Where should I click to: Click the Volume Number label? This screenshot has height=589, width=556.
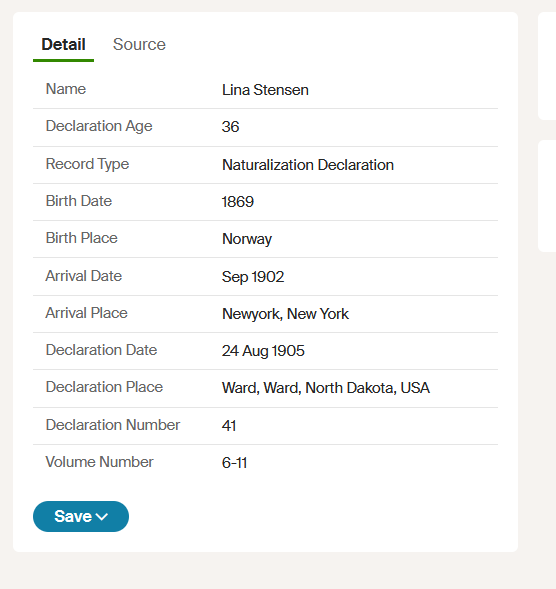(x=99, y=462)
